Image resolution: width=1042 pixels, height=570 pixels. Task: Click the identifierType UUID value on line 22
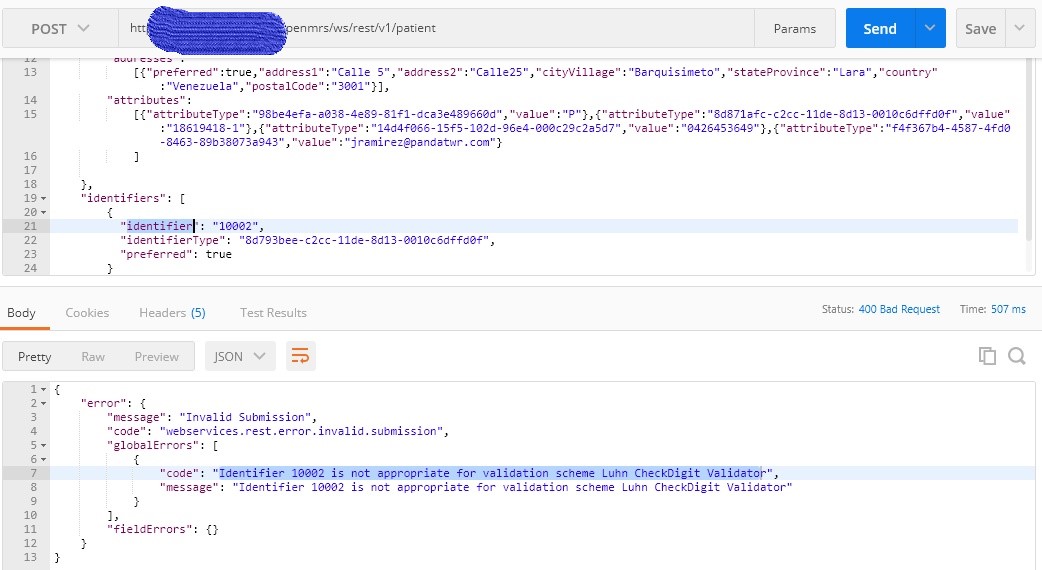tap(364, 240)
